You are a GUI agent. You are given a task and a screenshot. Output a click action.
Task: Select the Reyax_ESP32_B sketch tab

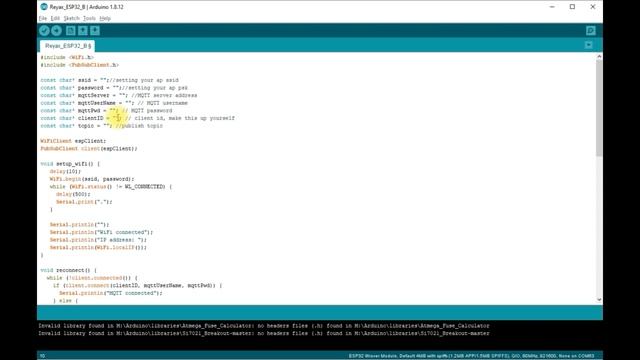tap(68, 46)
